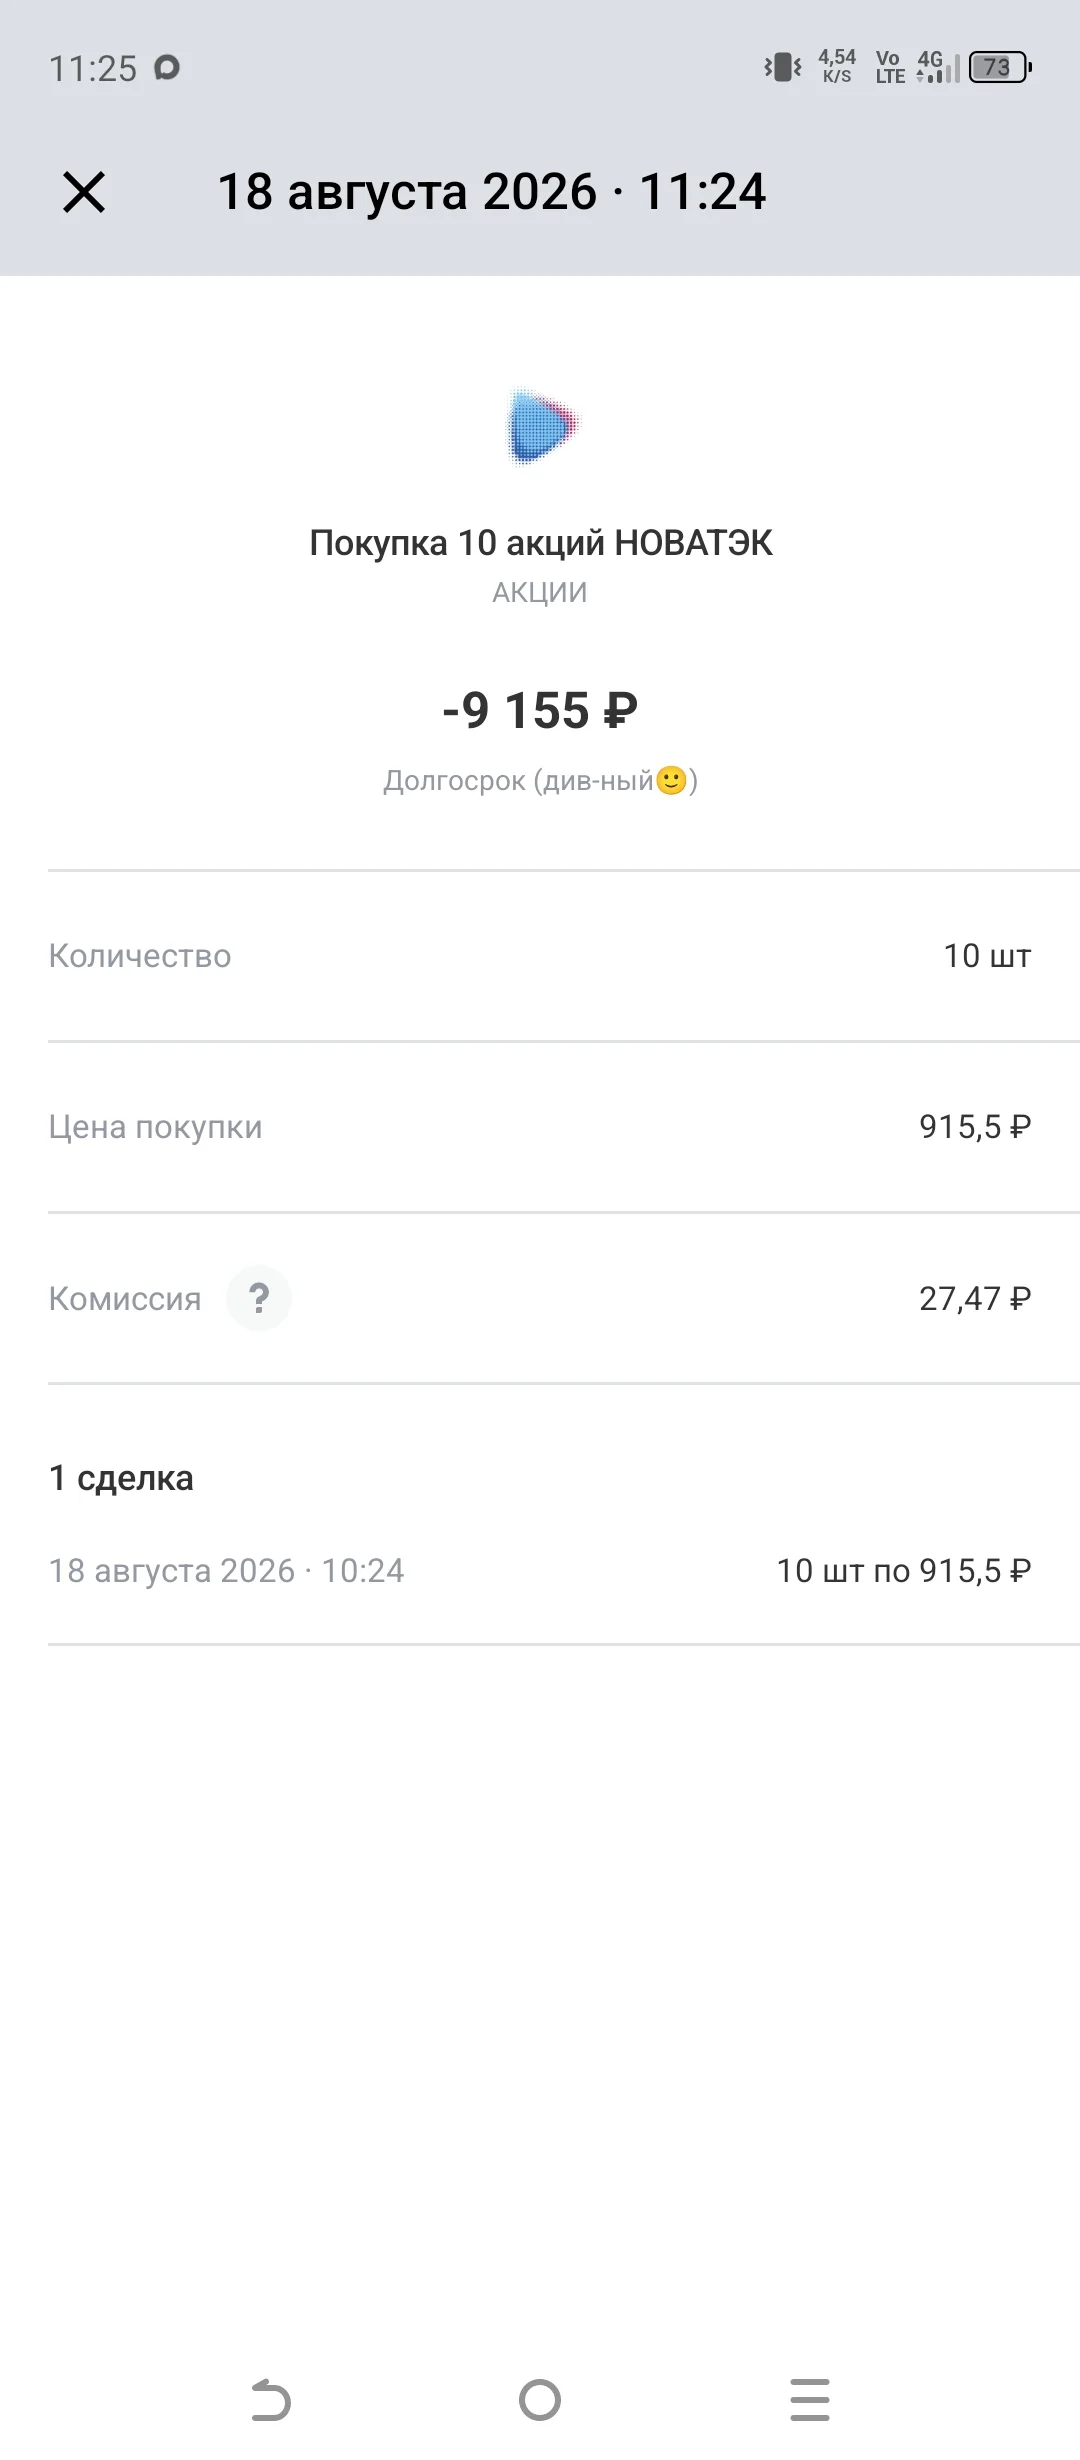Tap the АКЦИИ asset type label

coord(540,593)
